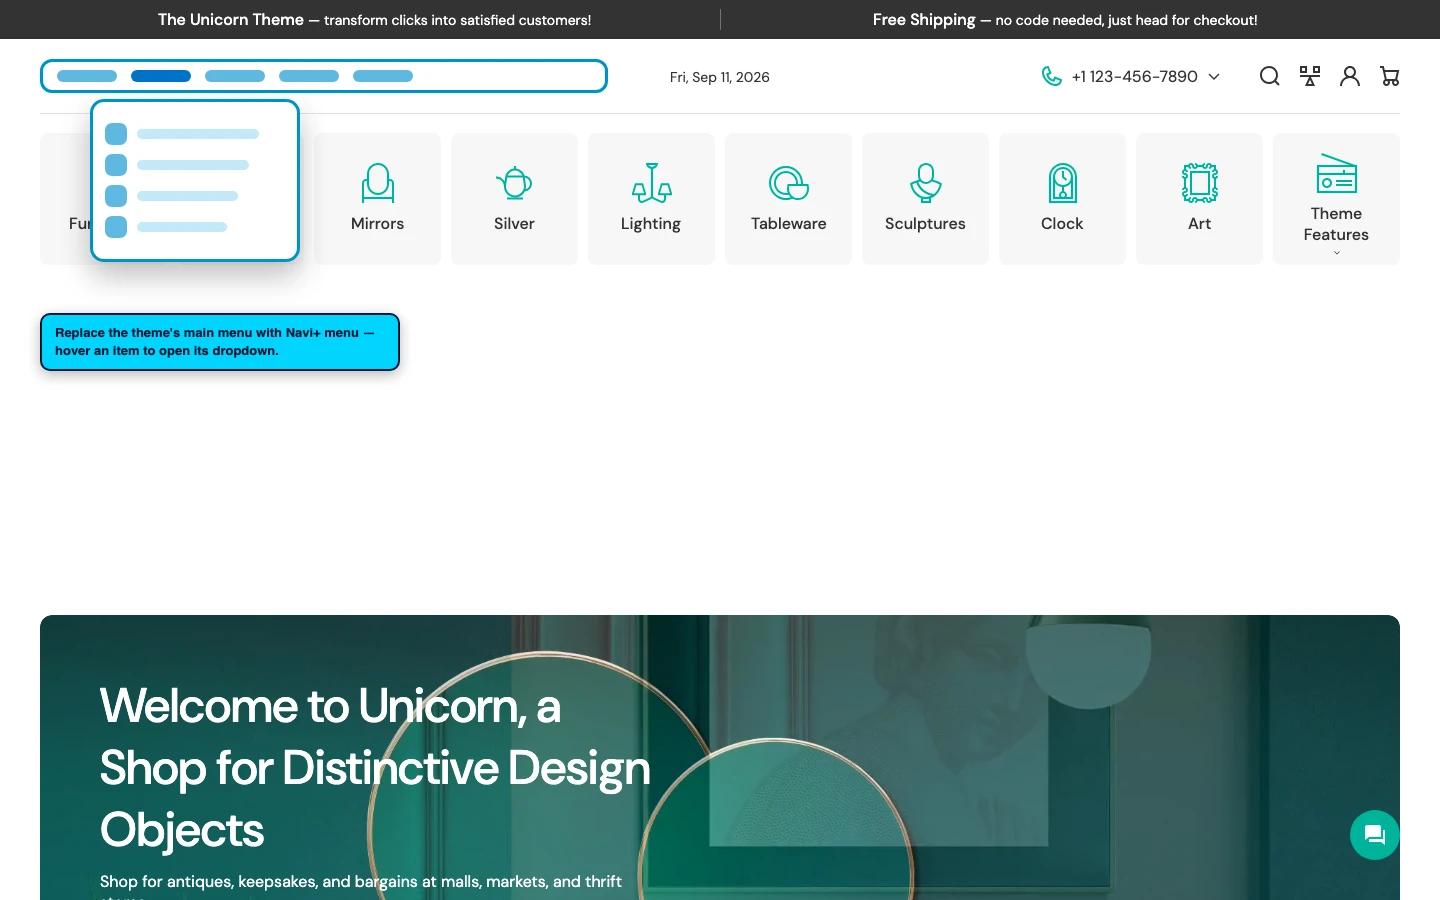The image size is (1440, 900).
Task: Expand the Theme Features menu
Action: click(x=1336, y=199)
